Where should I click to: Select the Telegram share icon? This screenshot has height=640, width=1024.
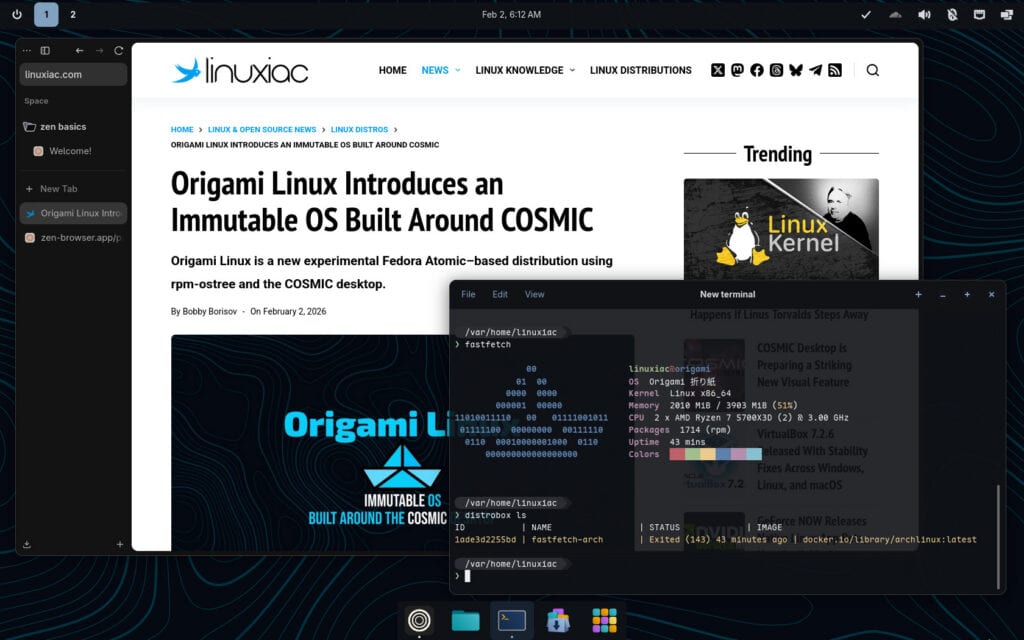tap(815, 70)
